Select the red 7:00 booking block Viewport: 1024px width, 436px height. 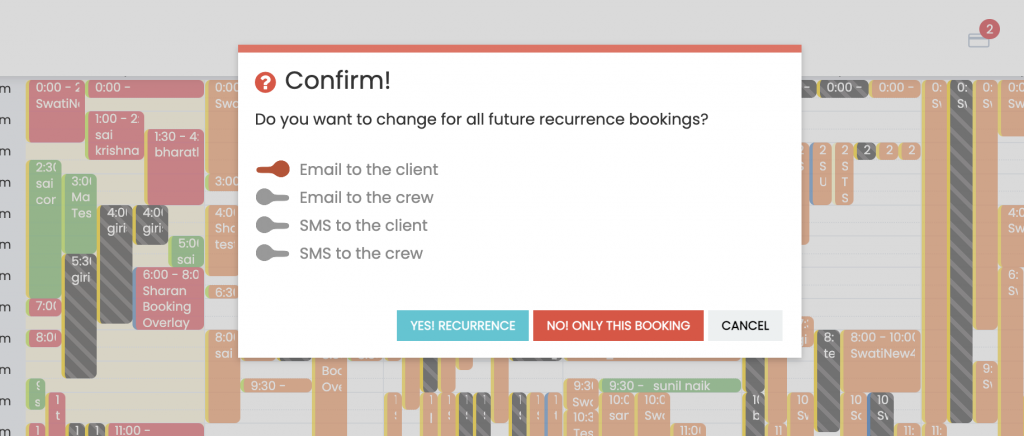click(x=44, y=306)
